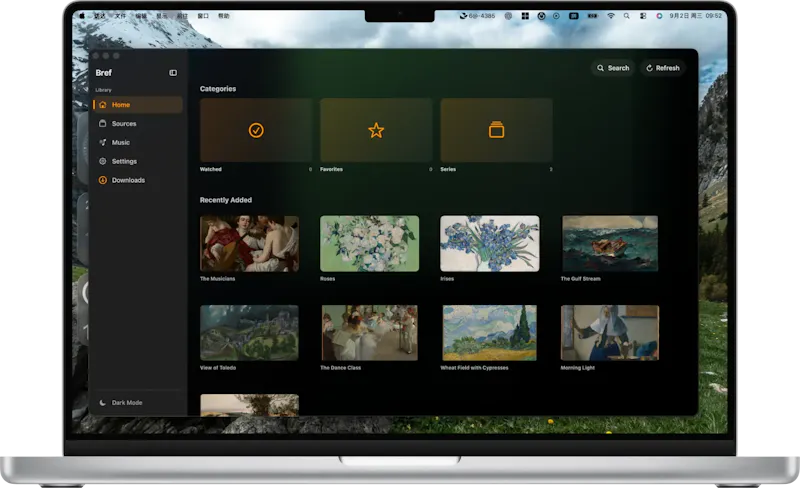Click the Categories heading
Screen dimensions: 800x488
click(218, 89)
